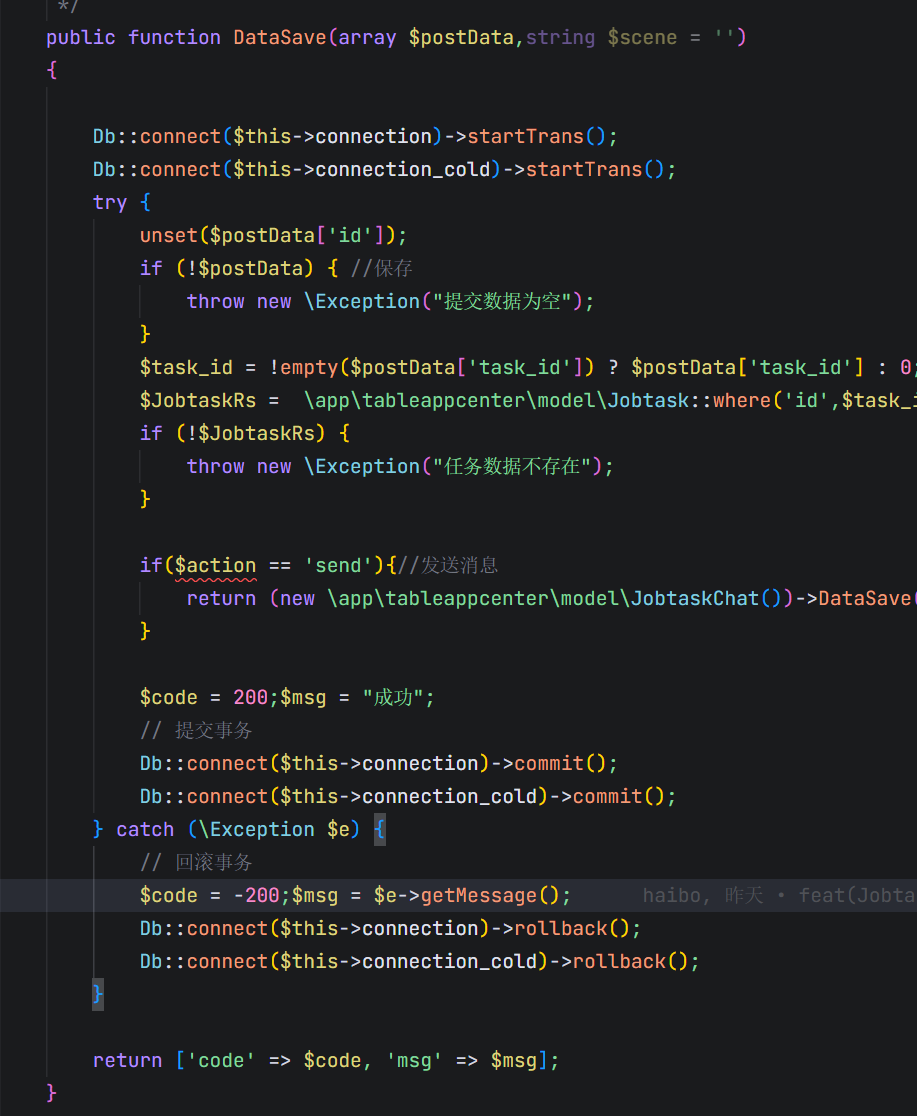This screenshot has height=1116, width=917.
Task: Click the -200 error code value
Action: (x=256, y=895)
